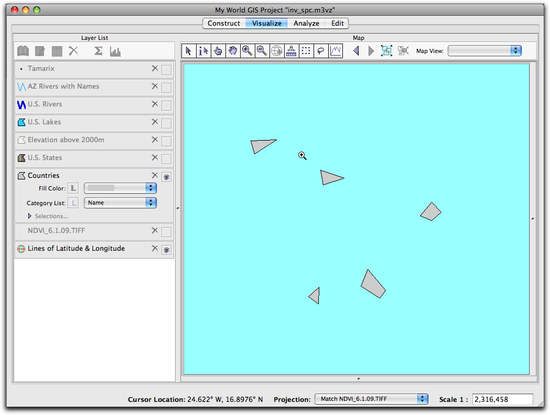Toggle visibility of U.S. Lakes layer
Image resolution: width=550 pixels, height=415 pixels.
tap(166, 123)
